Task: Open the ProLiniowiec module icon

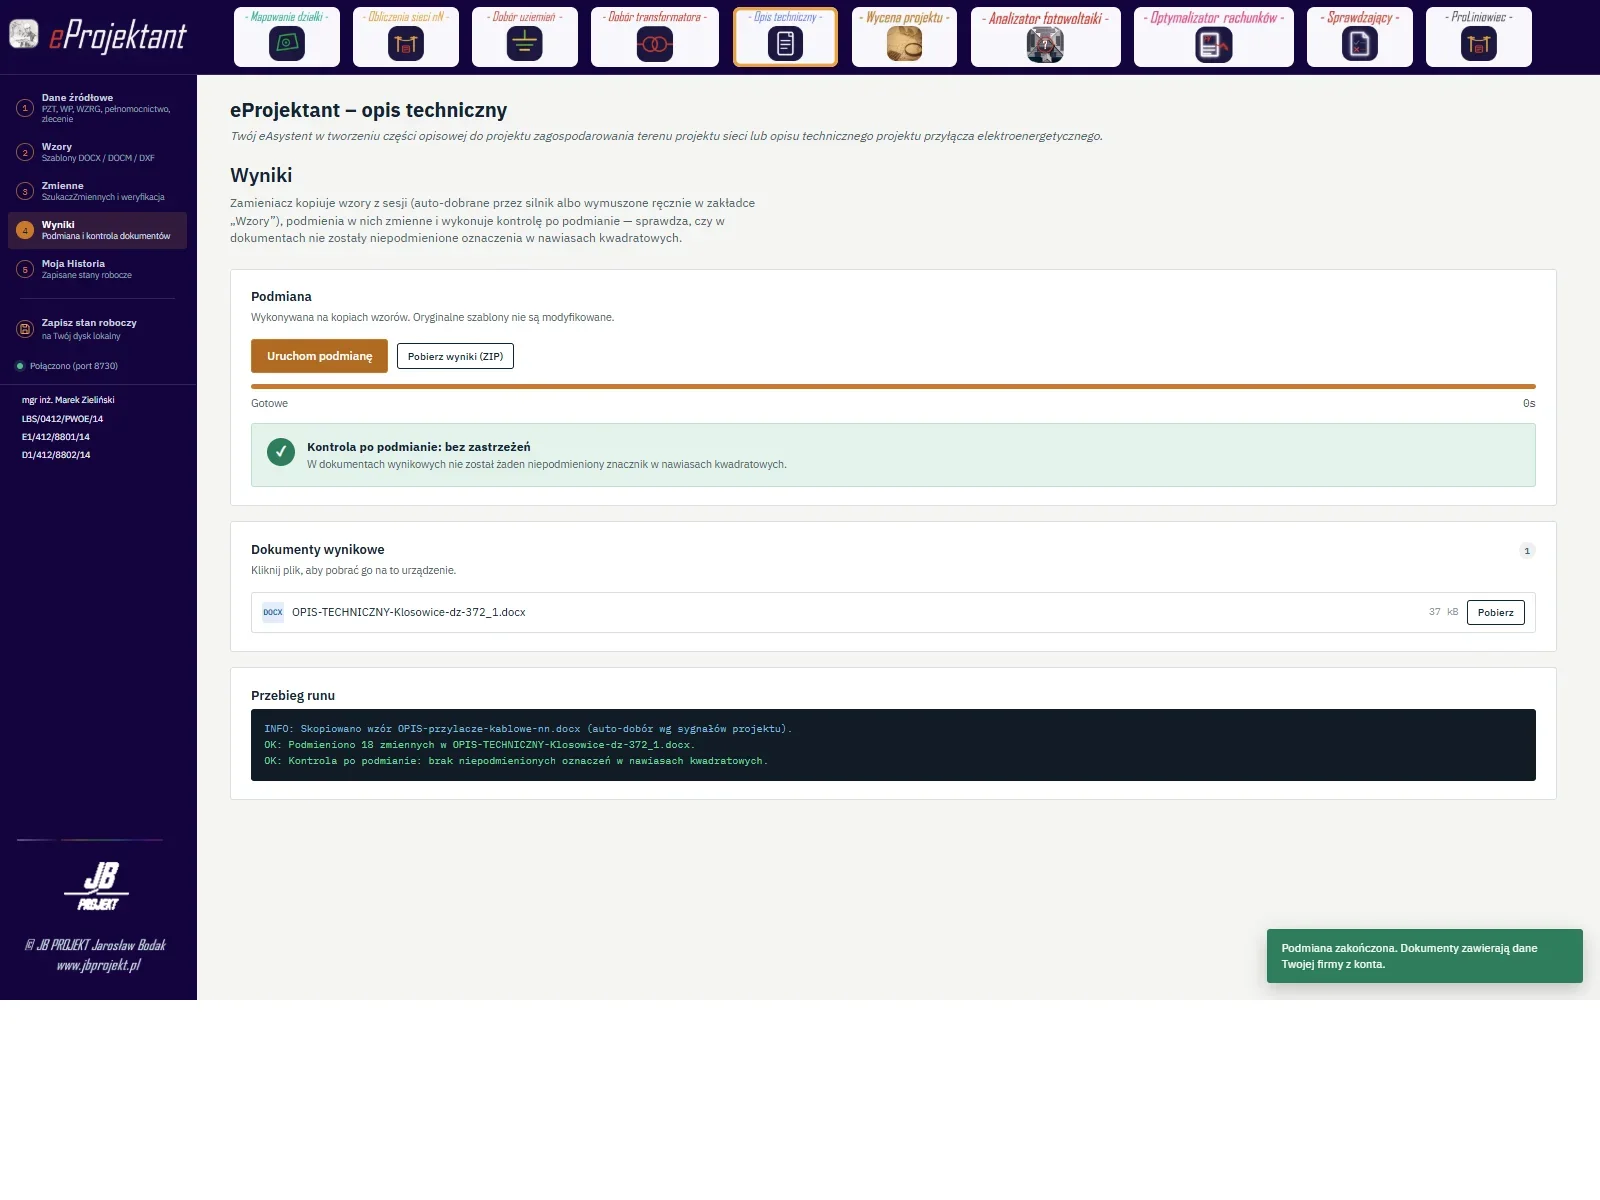Action: point(1479,43)
